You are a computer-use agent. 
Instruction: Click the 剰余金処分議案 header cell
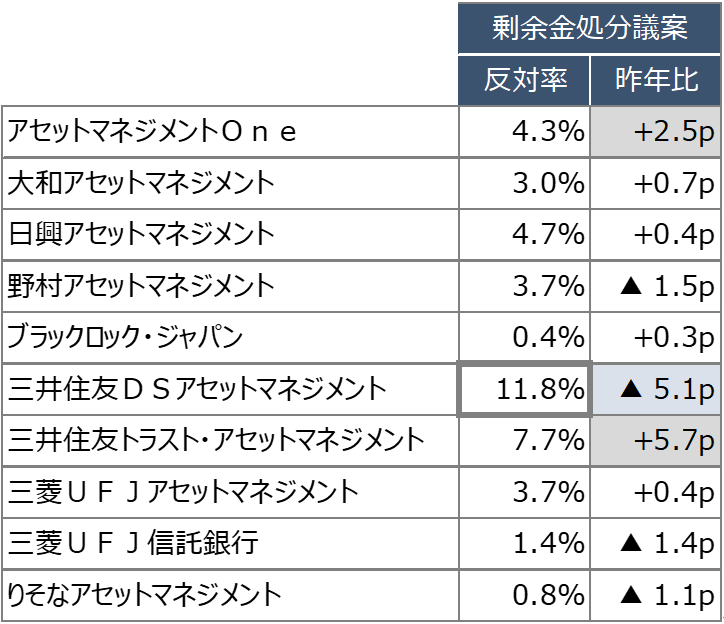pyautogui.click(x=590, y=28)
